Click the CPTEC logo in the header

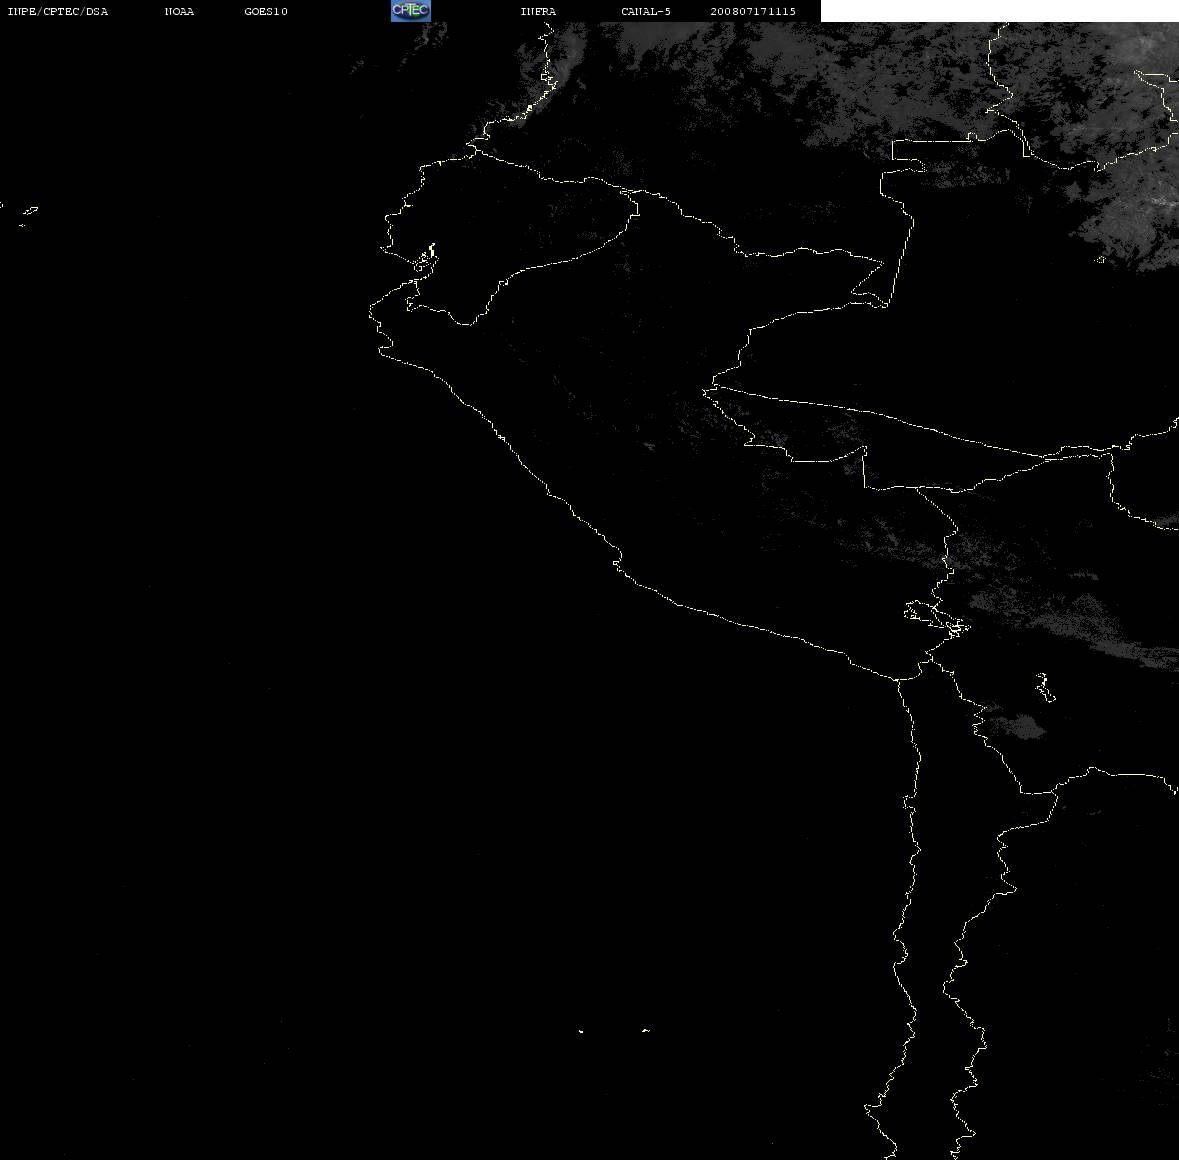tap(411, 11)
